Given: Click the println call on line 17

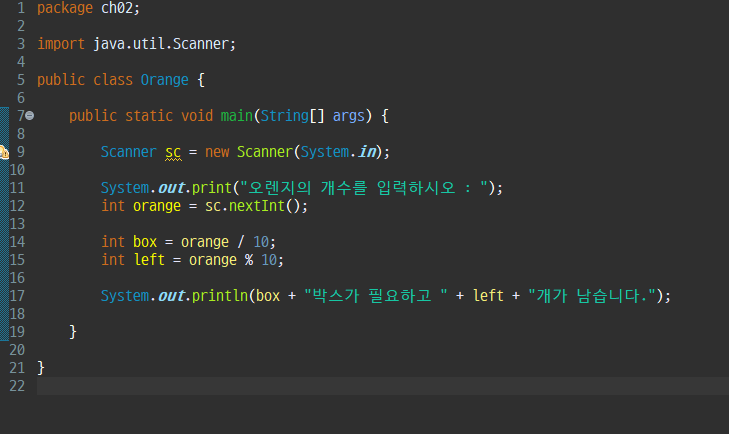Looking at the screenshot, I should click(x=219, y=296).
